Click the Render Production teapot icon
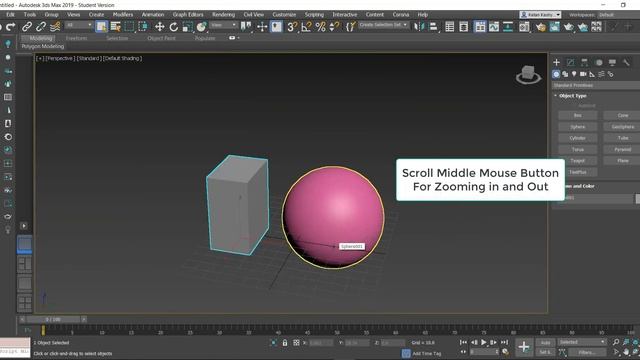640x360 pixels. (x=569, y=27)
